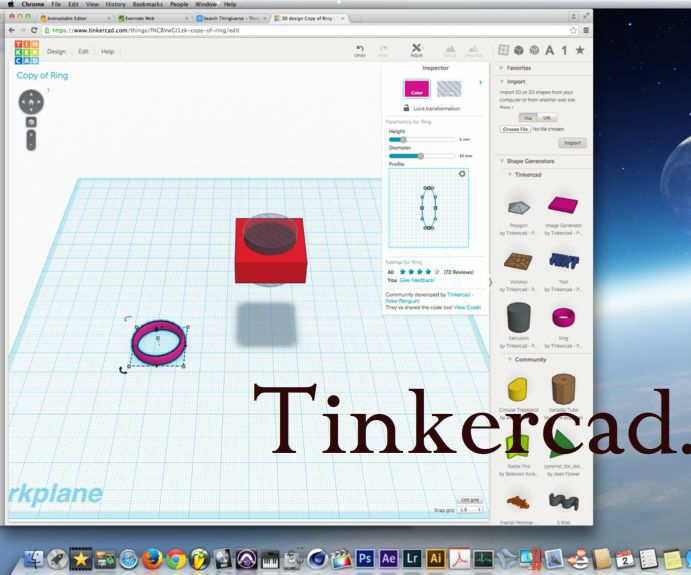Click the fit-view button below navigation pad
This screenshot has width=691, height=575.
pyautogui.click(x=31, y=122)
